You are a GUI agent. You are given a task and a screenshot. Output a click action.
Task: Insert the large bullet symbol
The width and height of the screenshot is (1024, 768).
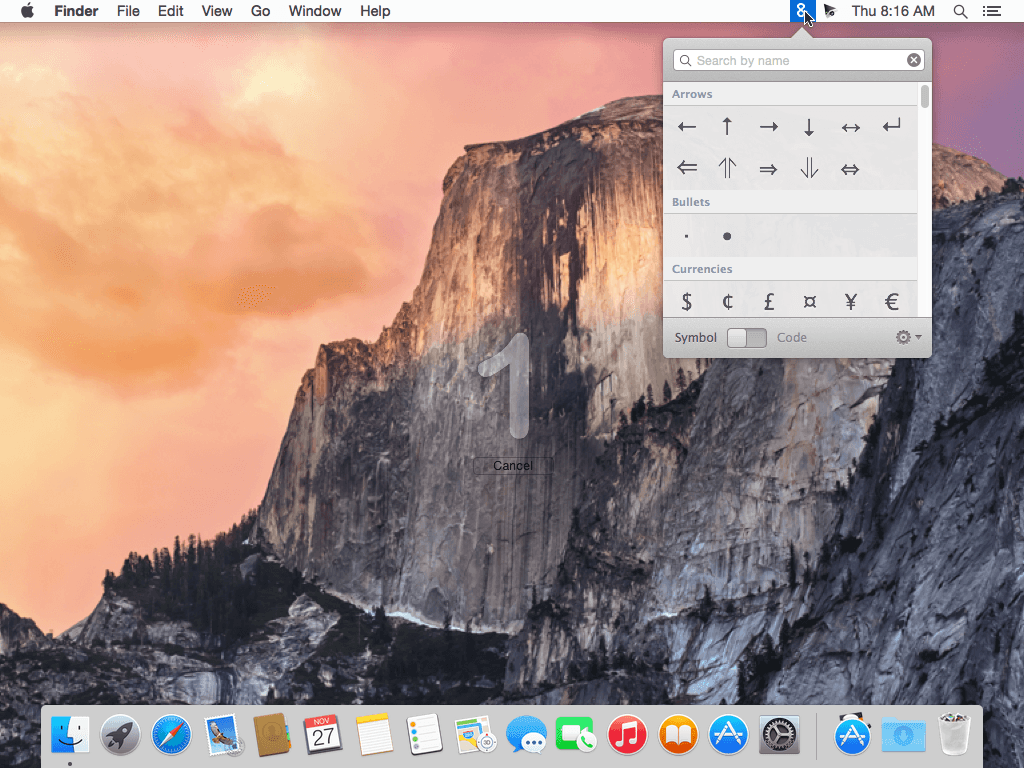[727, 236]
